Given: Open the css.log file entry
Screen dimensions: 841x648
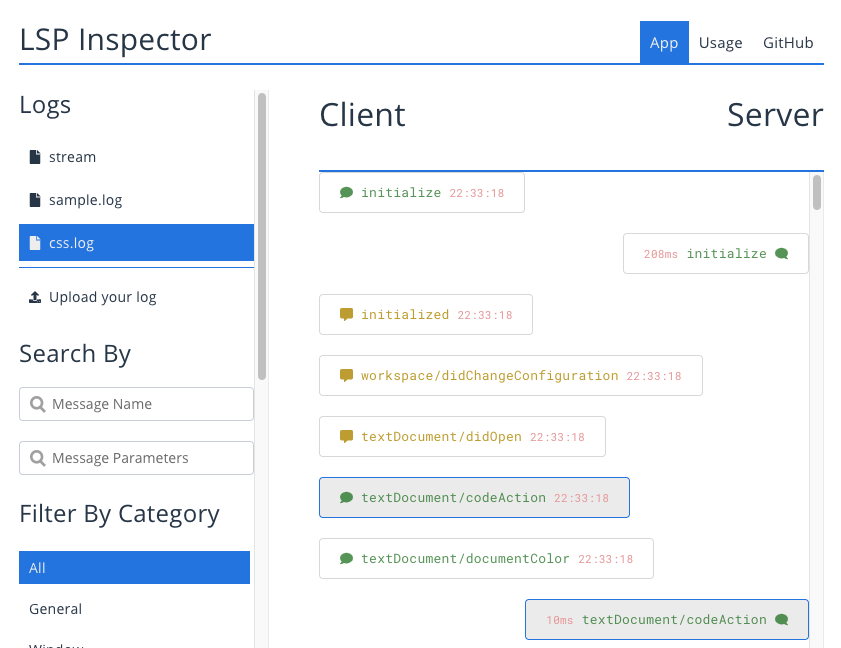Looking at the screenshot, I should 136,242.
